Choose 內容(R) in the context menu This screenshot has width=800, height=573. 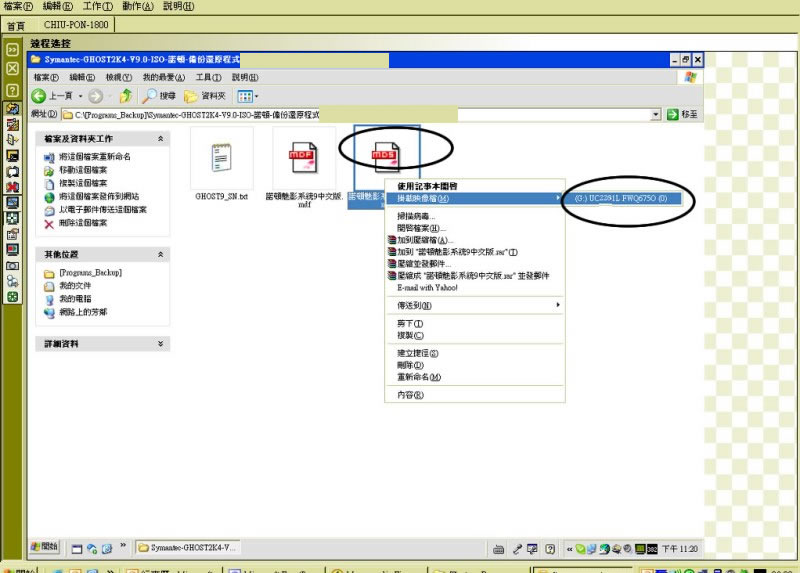coord(474,395)
